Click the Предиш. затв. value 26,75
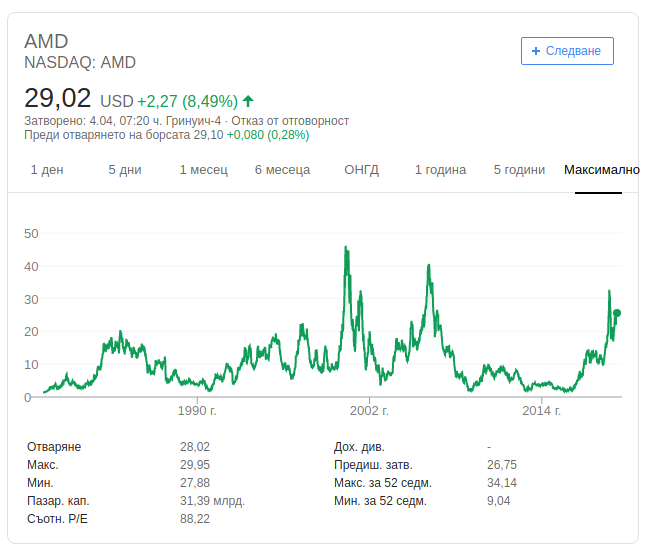The height and width of the screenshot is (558, 652). [x=502, y=465]
